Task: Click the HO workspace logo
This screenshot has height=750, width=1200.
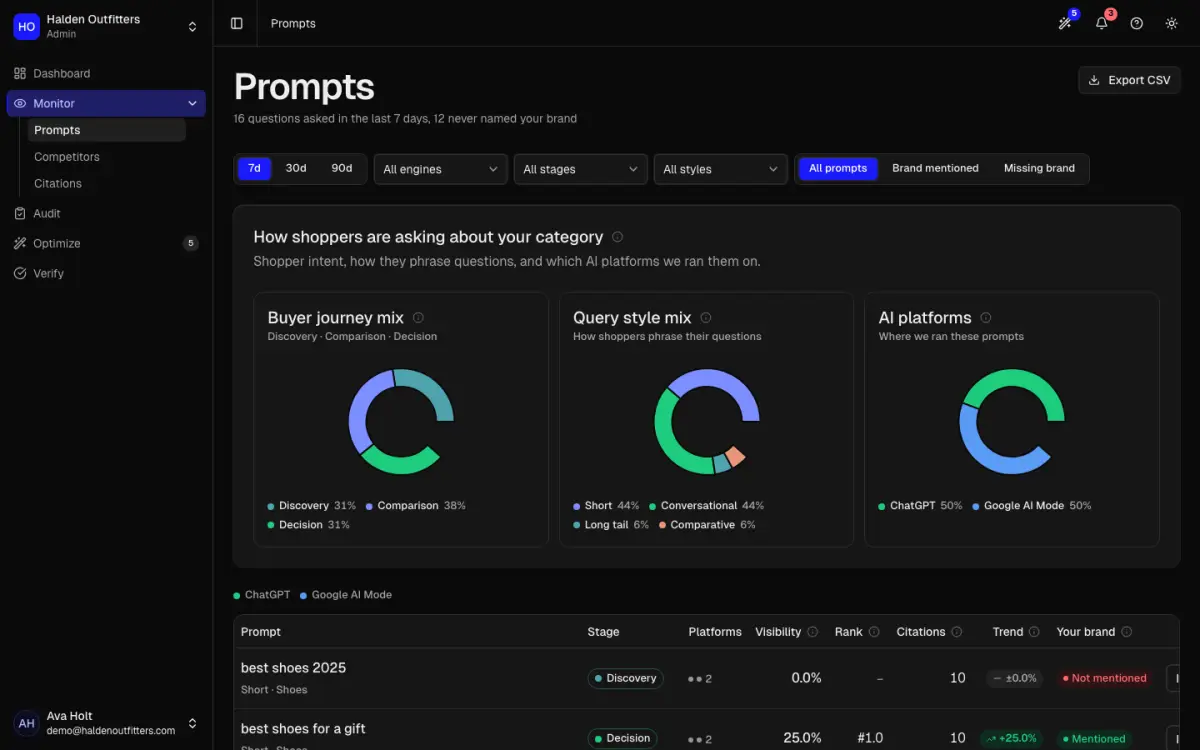Action: (27, 26)
